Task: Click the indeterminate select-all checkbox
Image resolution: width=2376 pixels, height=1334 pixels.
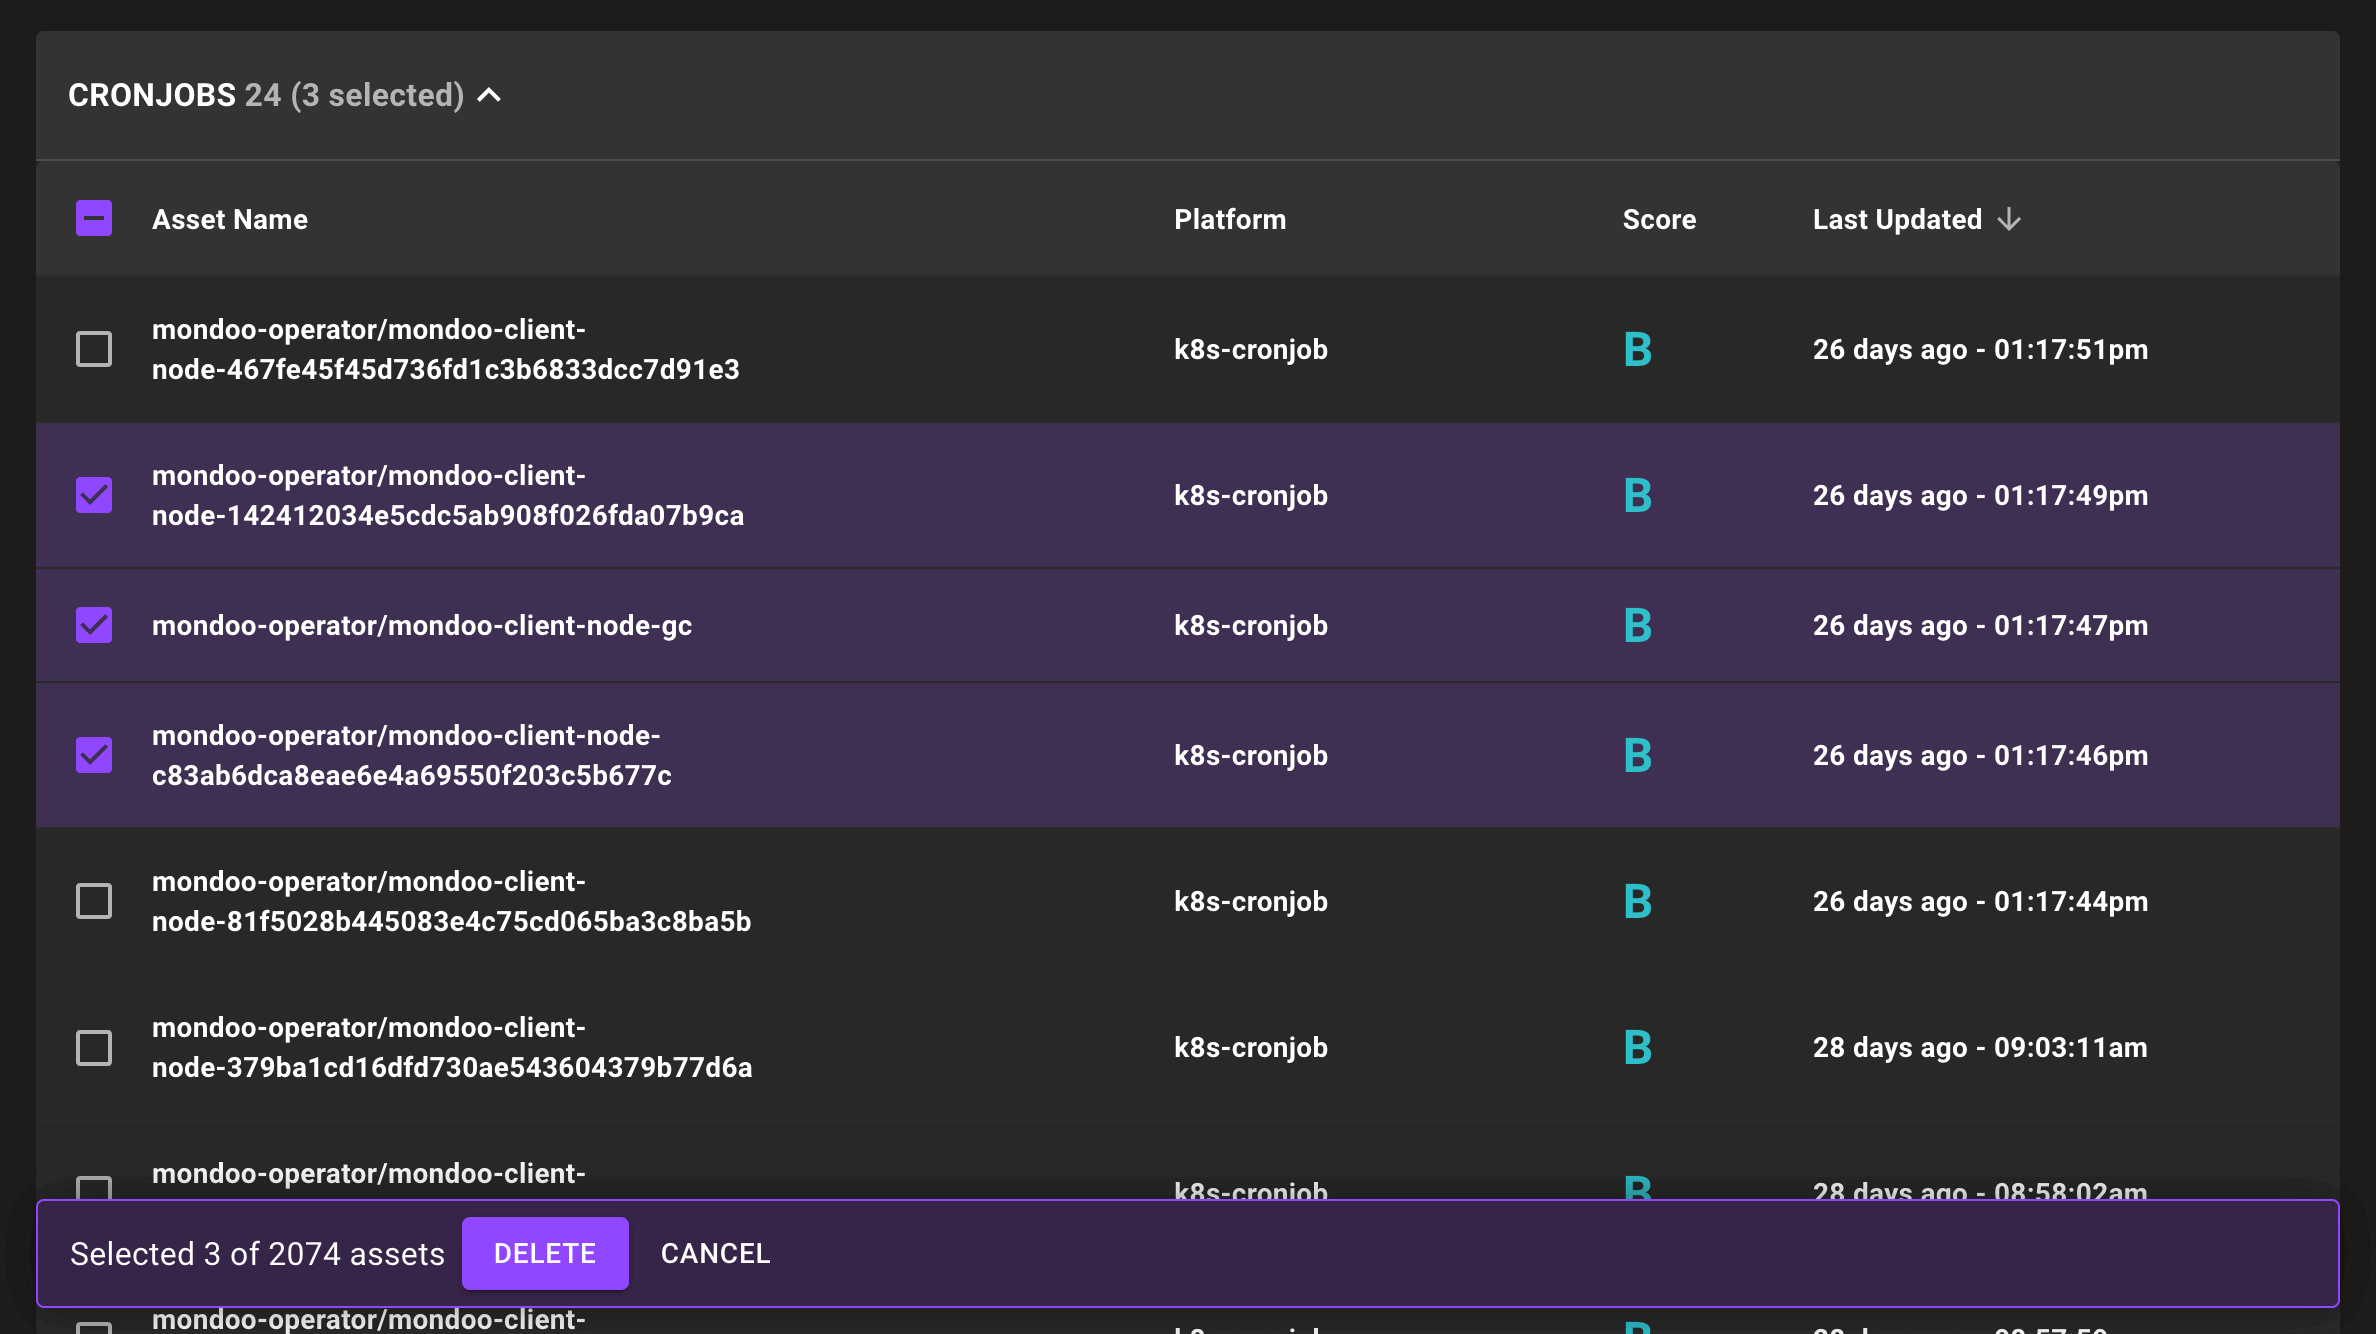Action: pyautogui.click(x=93, y=218)
